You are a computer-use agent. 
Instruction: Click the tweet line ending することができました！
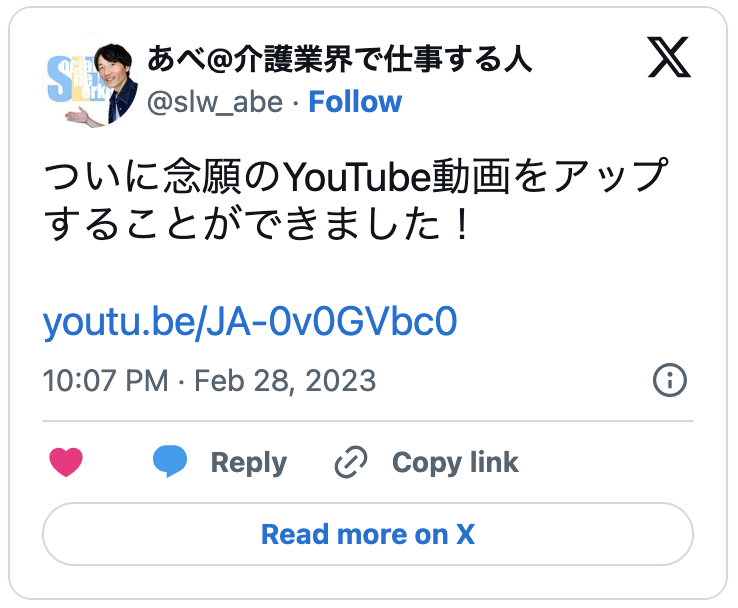[x=257, y=226]
